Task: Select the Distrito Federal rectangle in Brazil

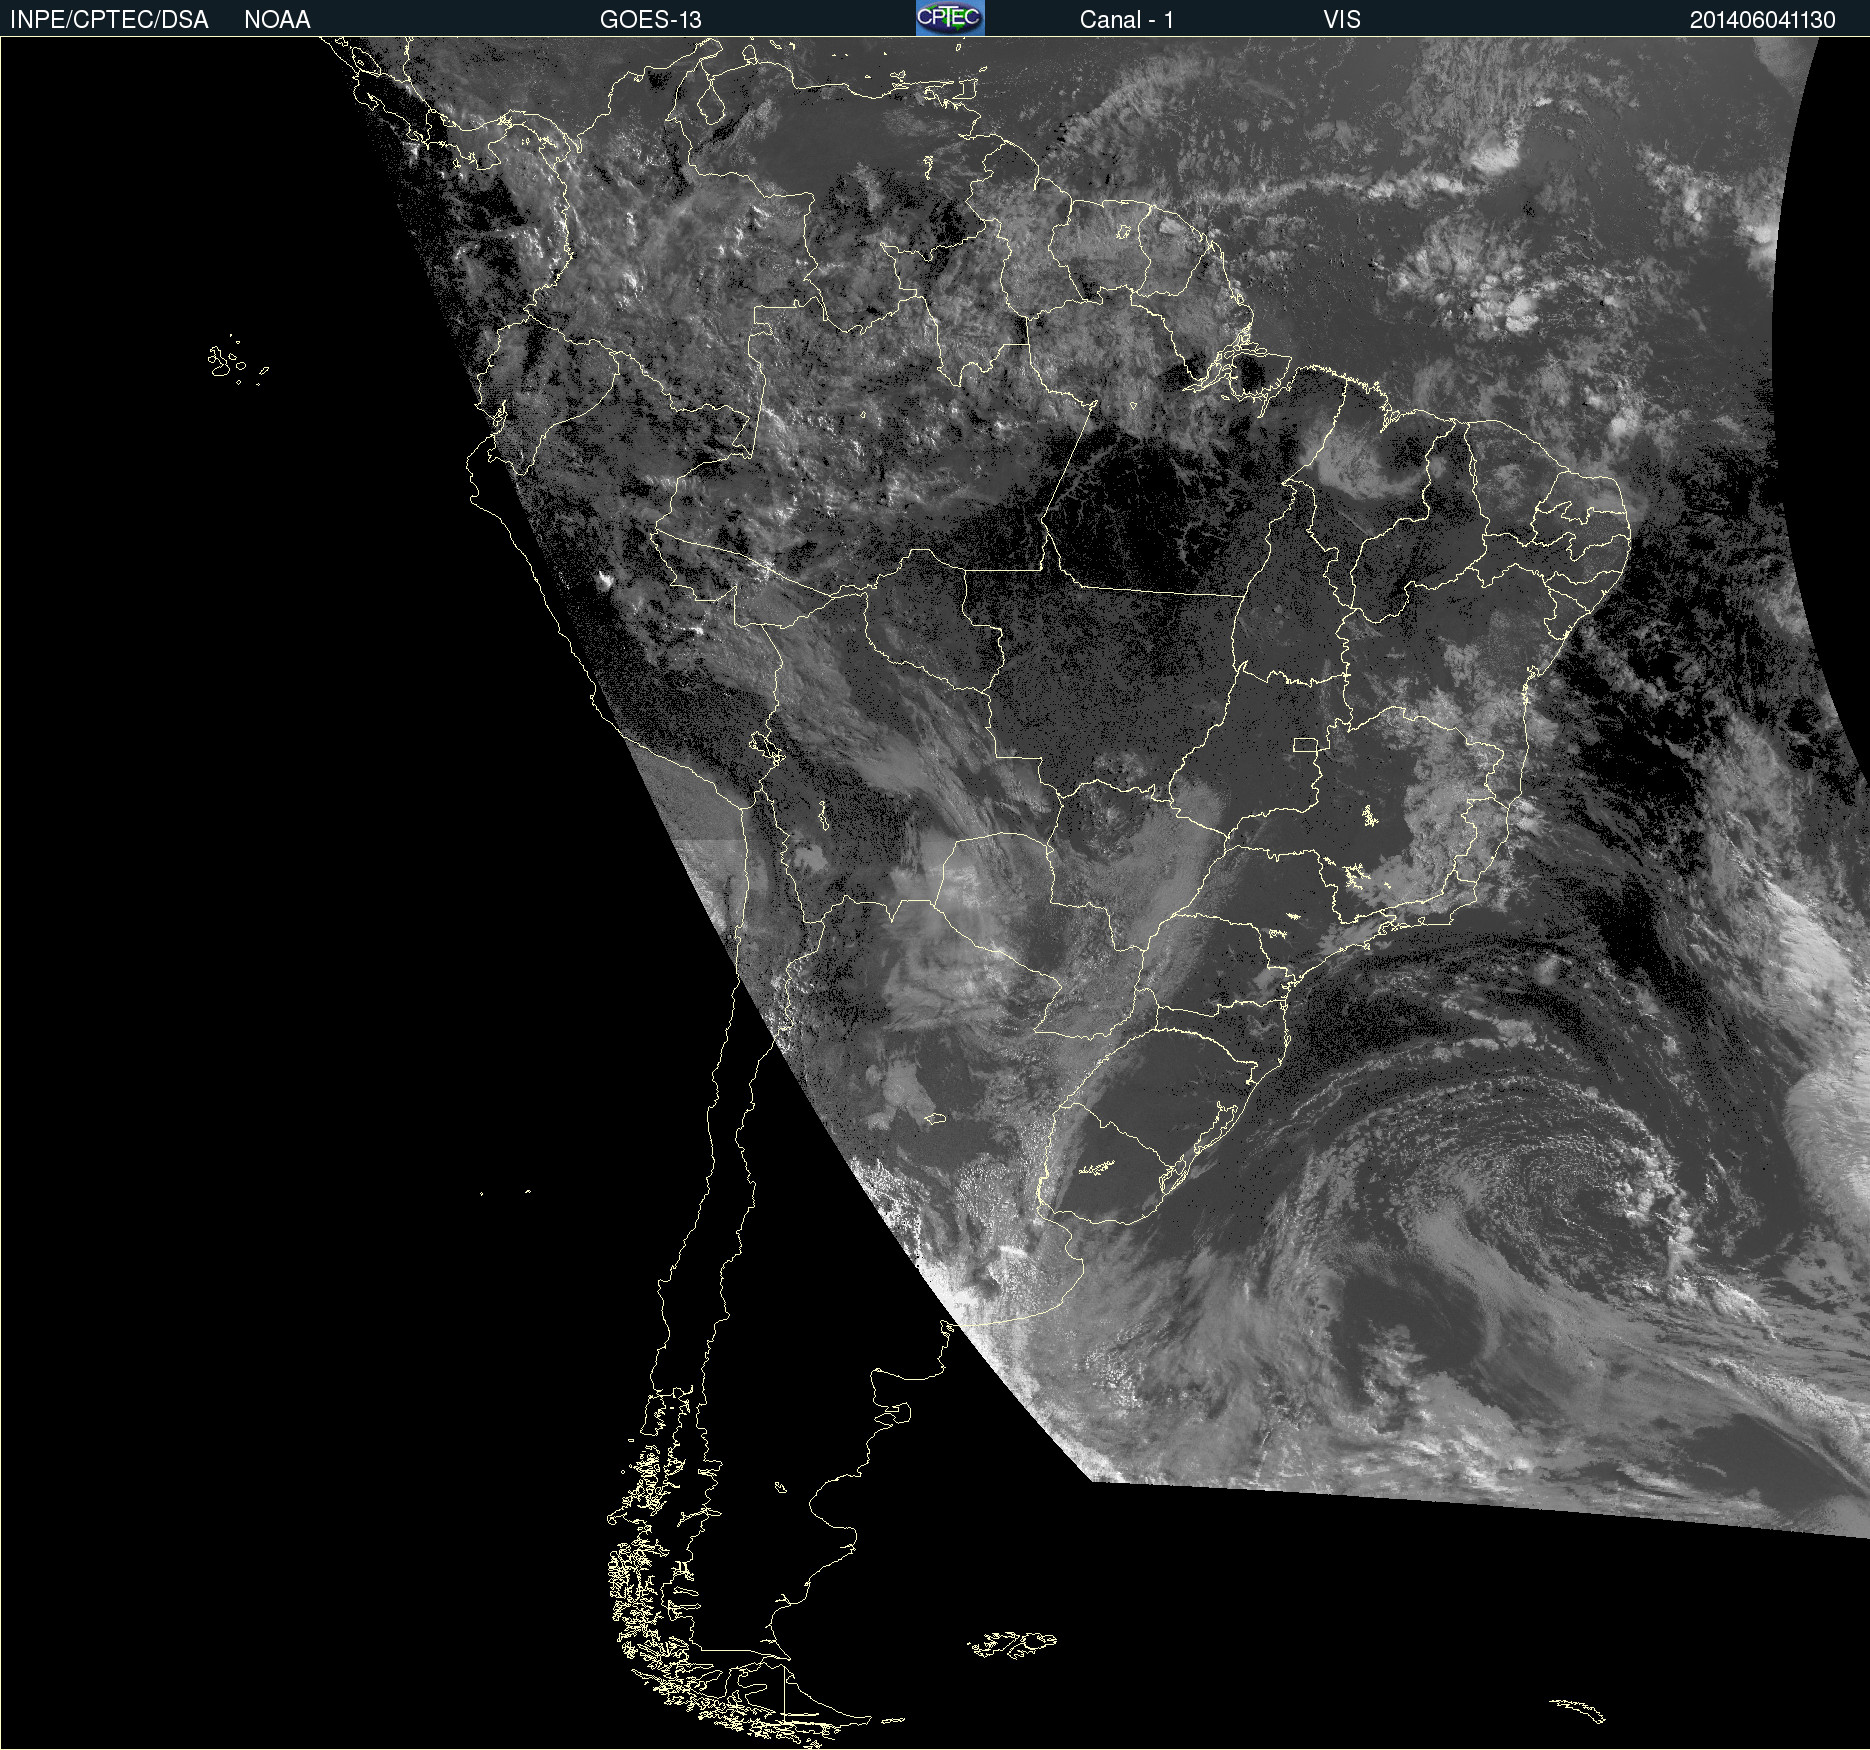Action: pos(1305,744)
